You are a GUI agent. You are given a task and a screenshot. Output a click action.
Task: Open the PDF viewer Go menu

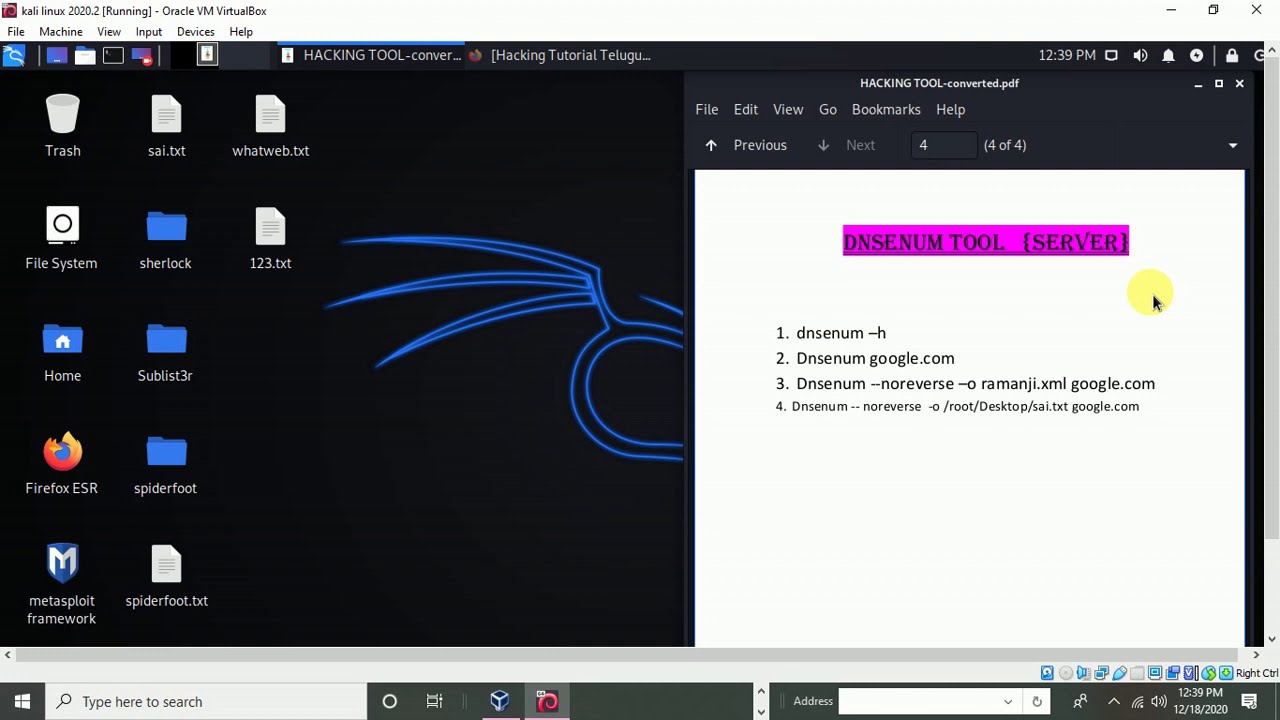(828, 109)
